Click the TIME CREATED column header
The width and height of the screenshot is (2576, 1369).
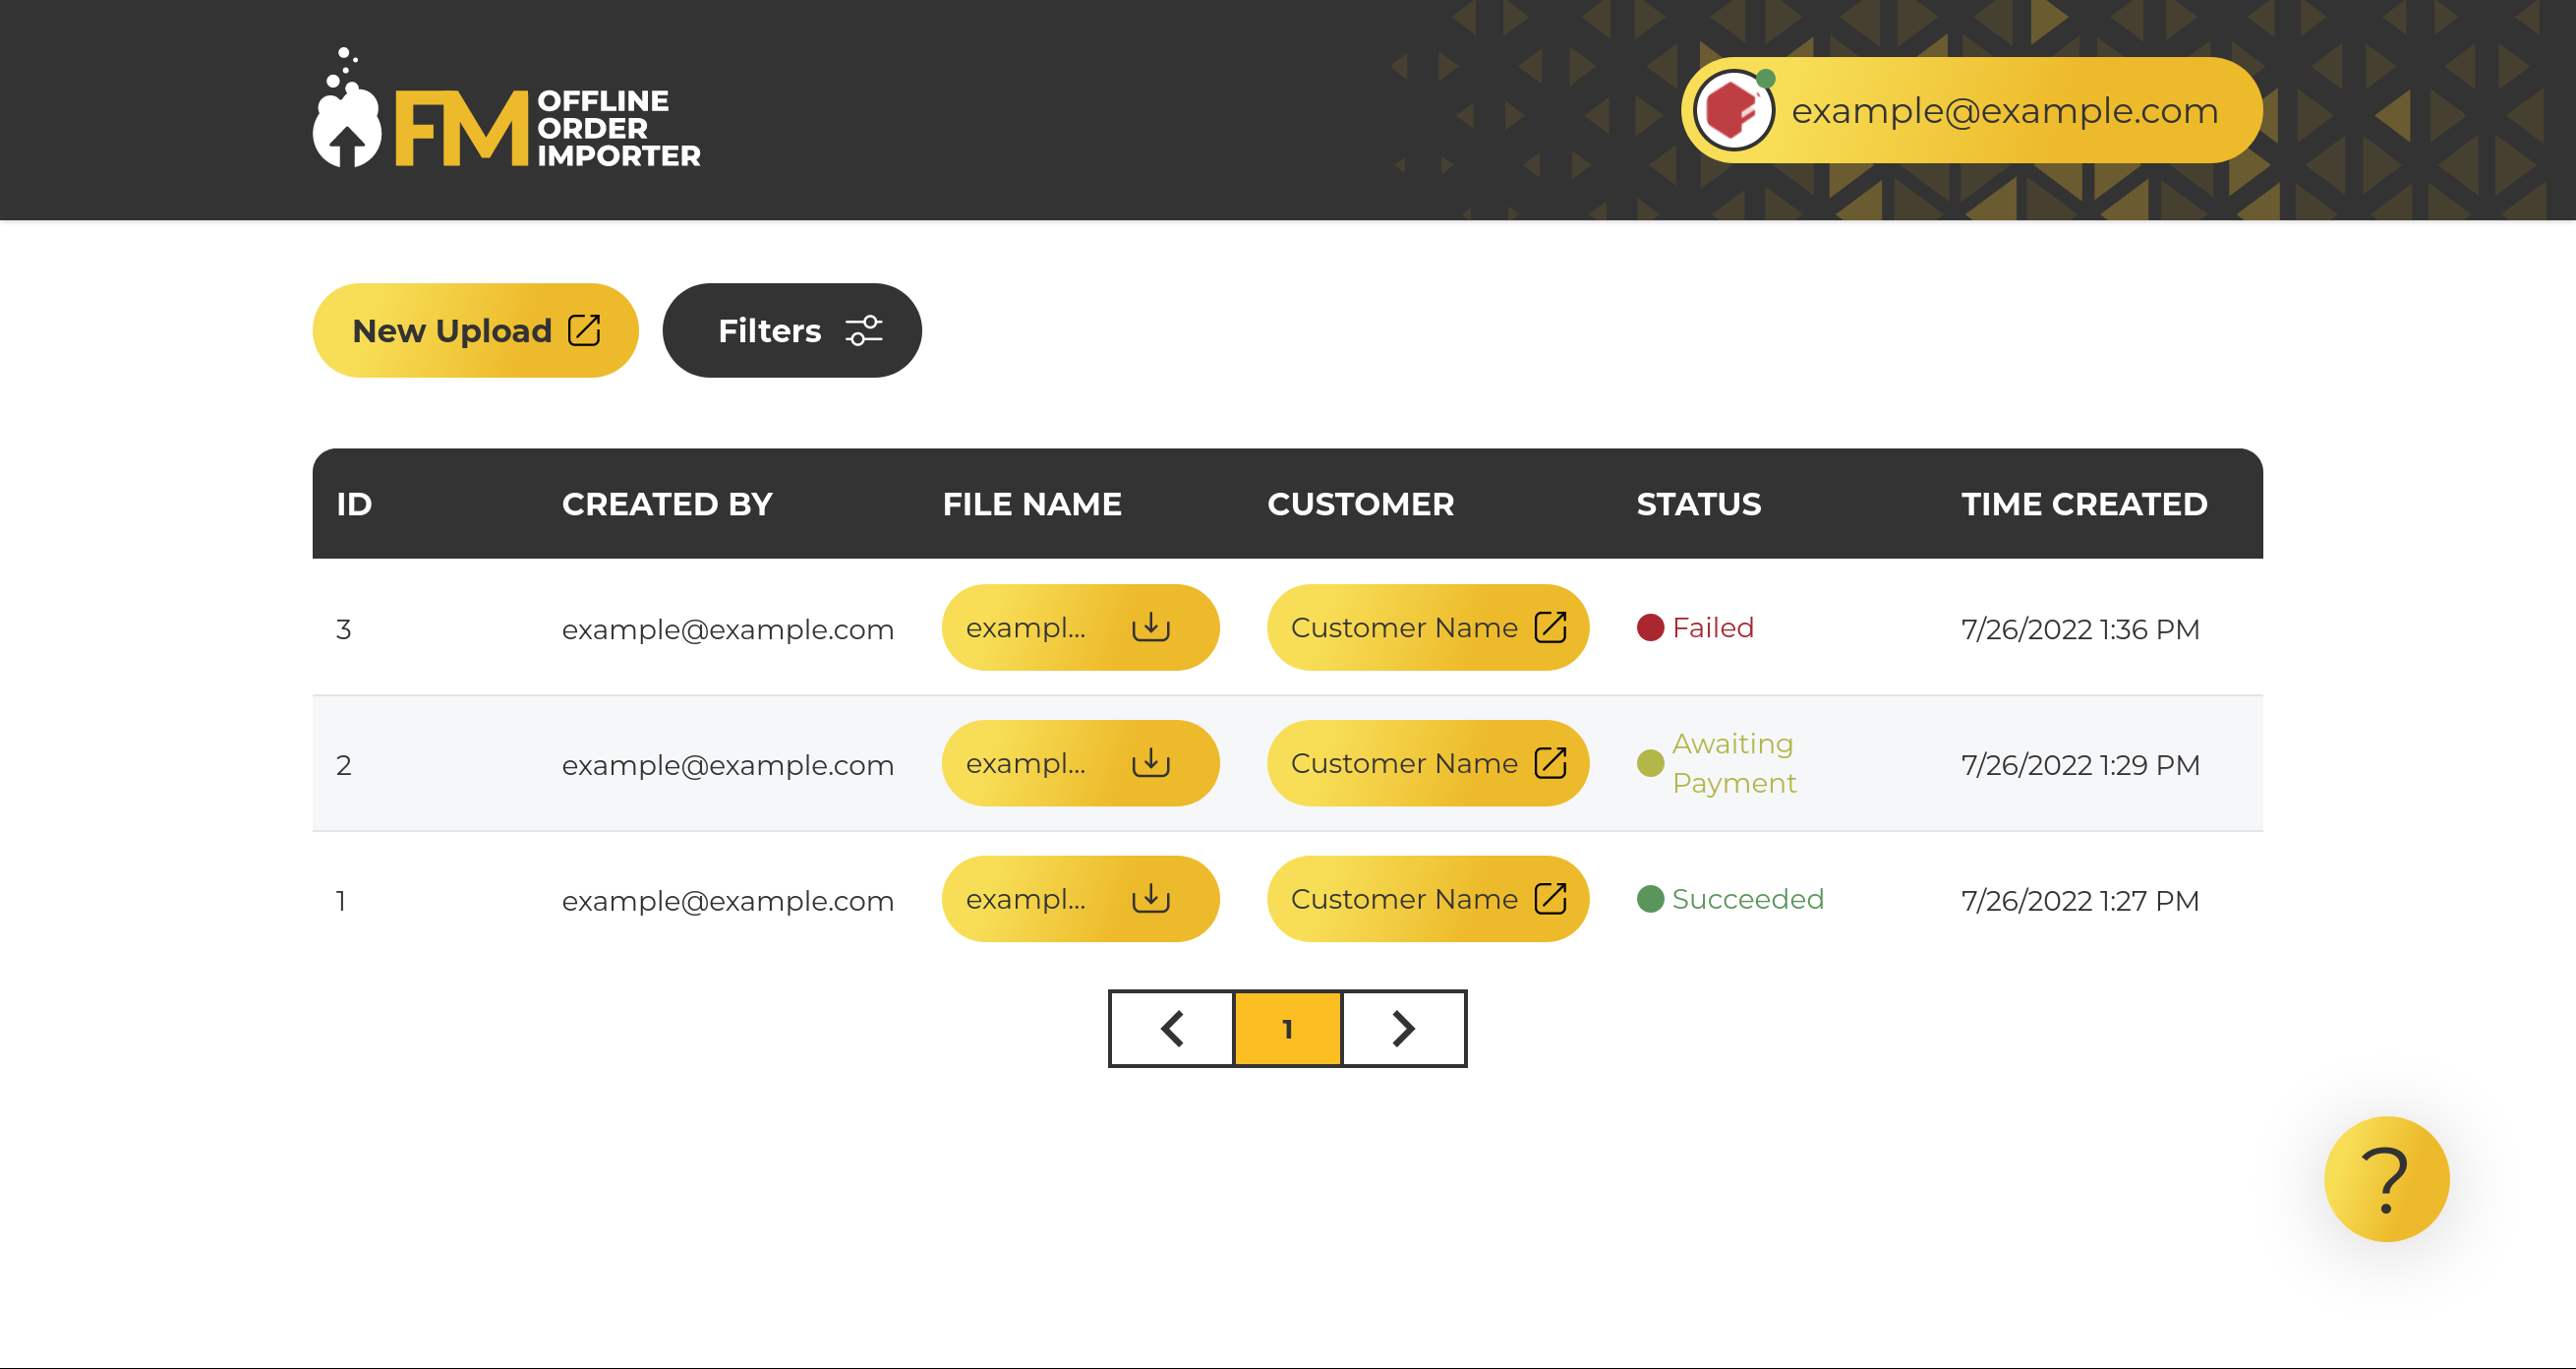[2084, 504]
